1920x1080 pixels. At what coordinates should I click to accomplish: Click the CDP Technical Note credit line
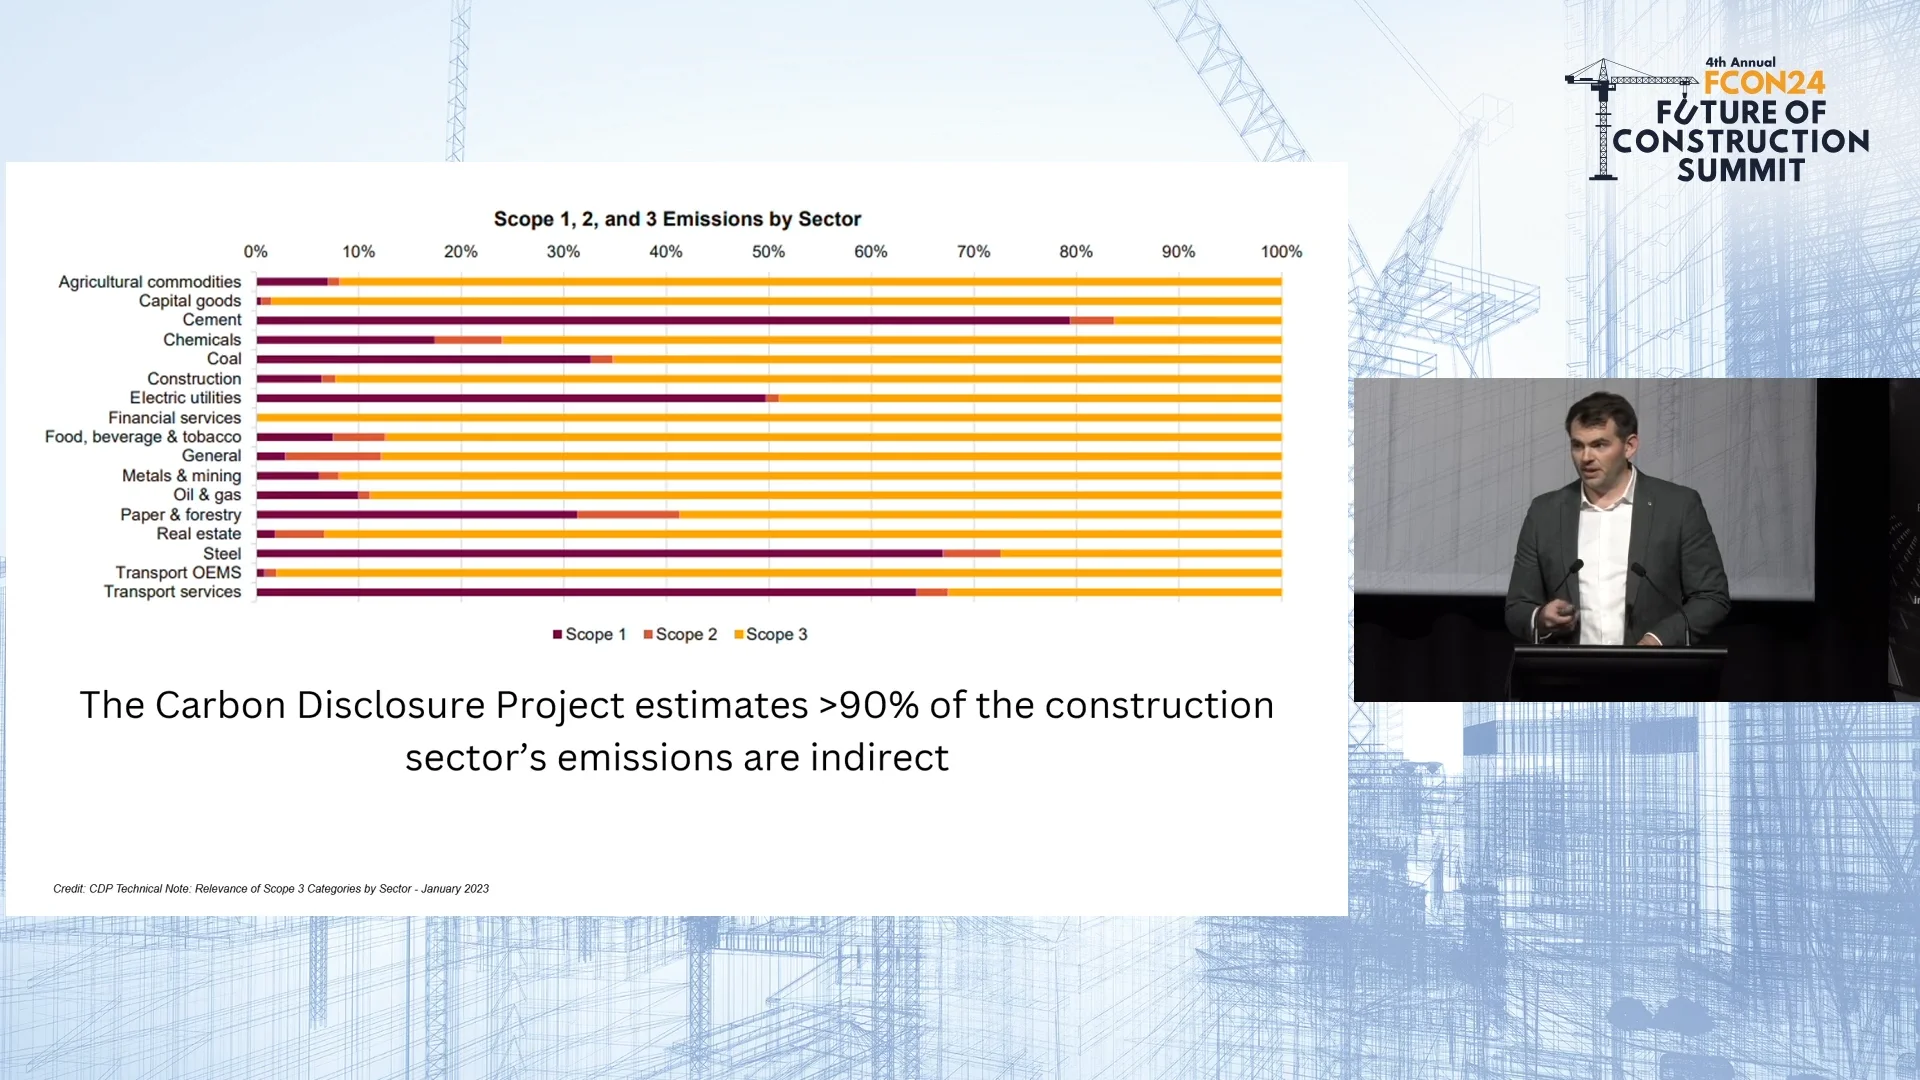pos(271,889)
